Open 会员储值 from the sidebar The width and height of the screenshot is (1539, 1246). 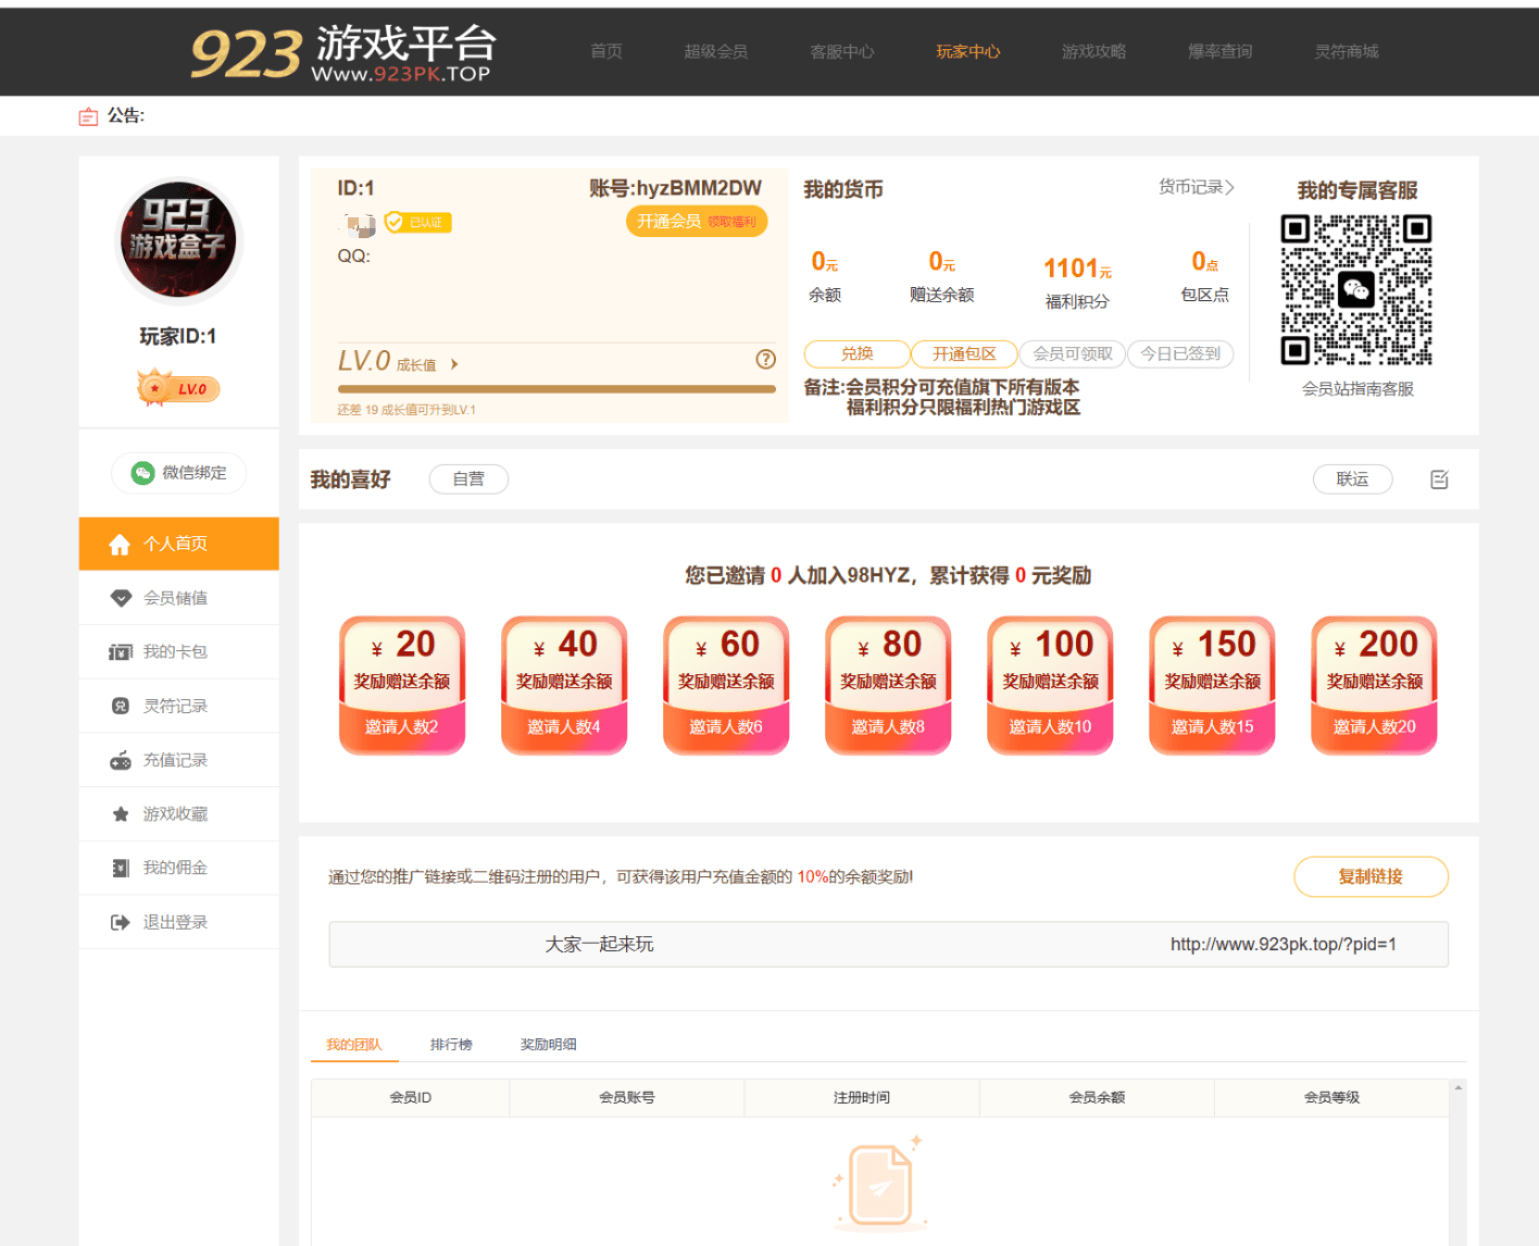175,598
